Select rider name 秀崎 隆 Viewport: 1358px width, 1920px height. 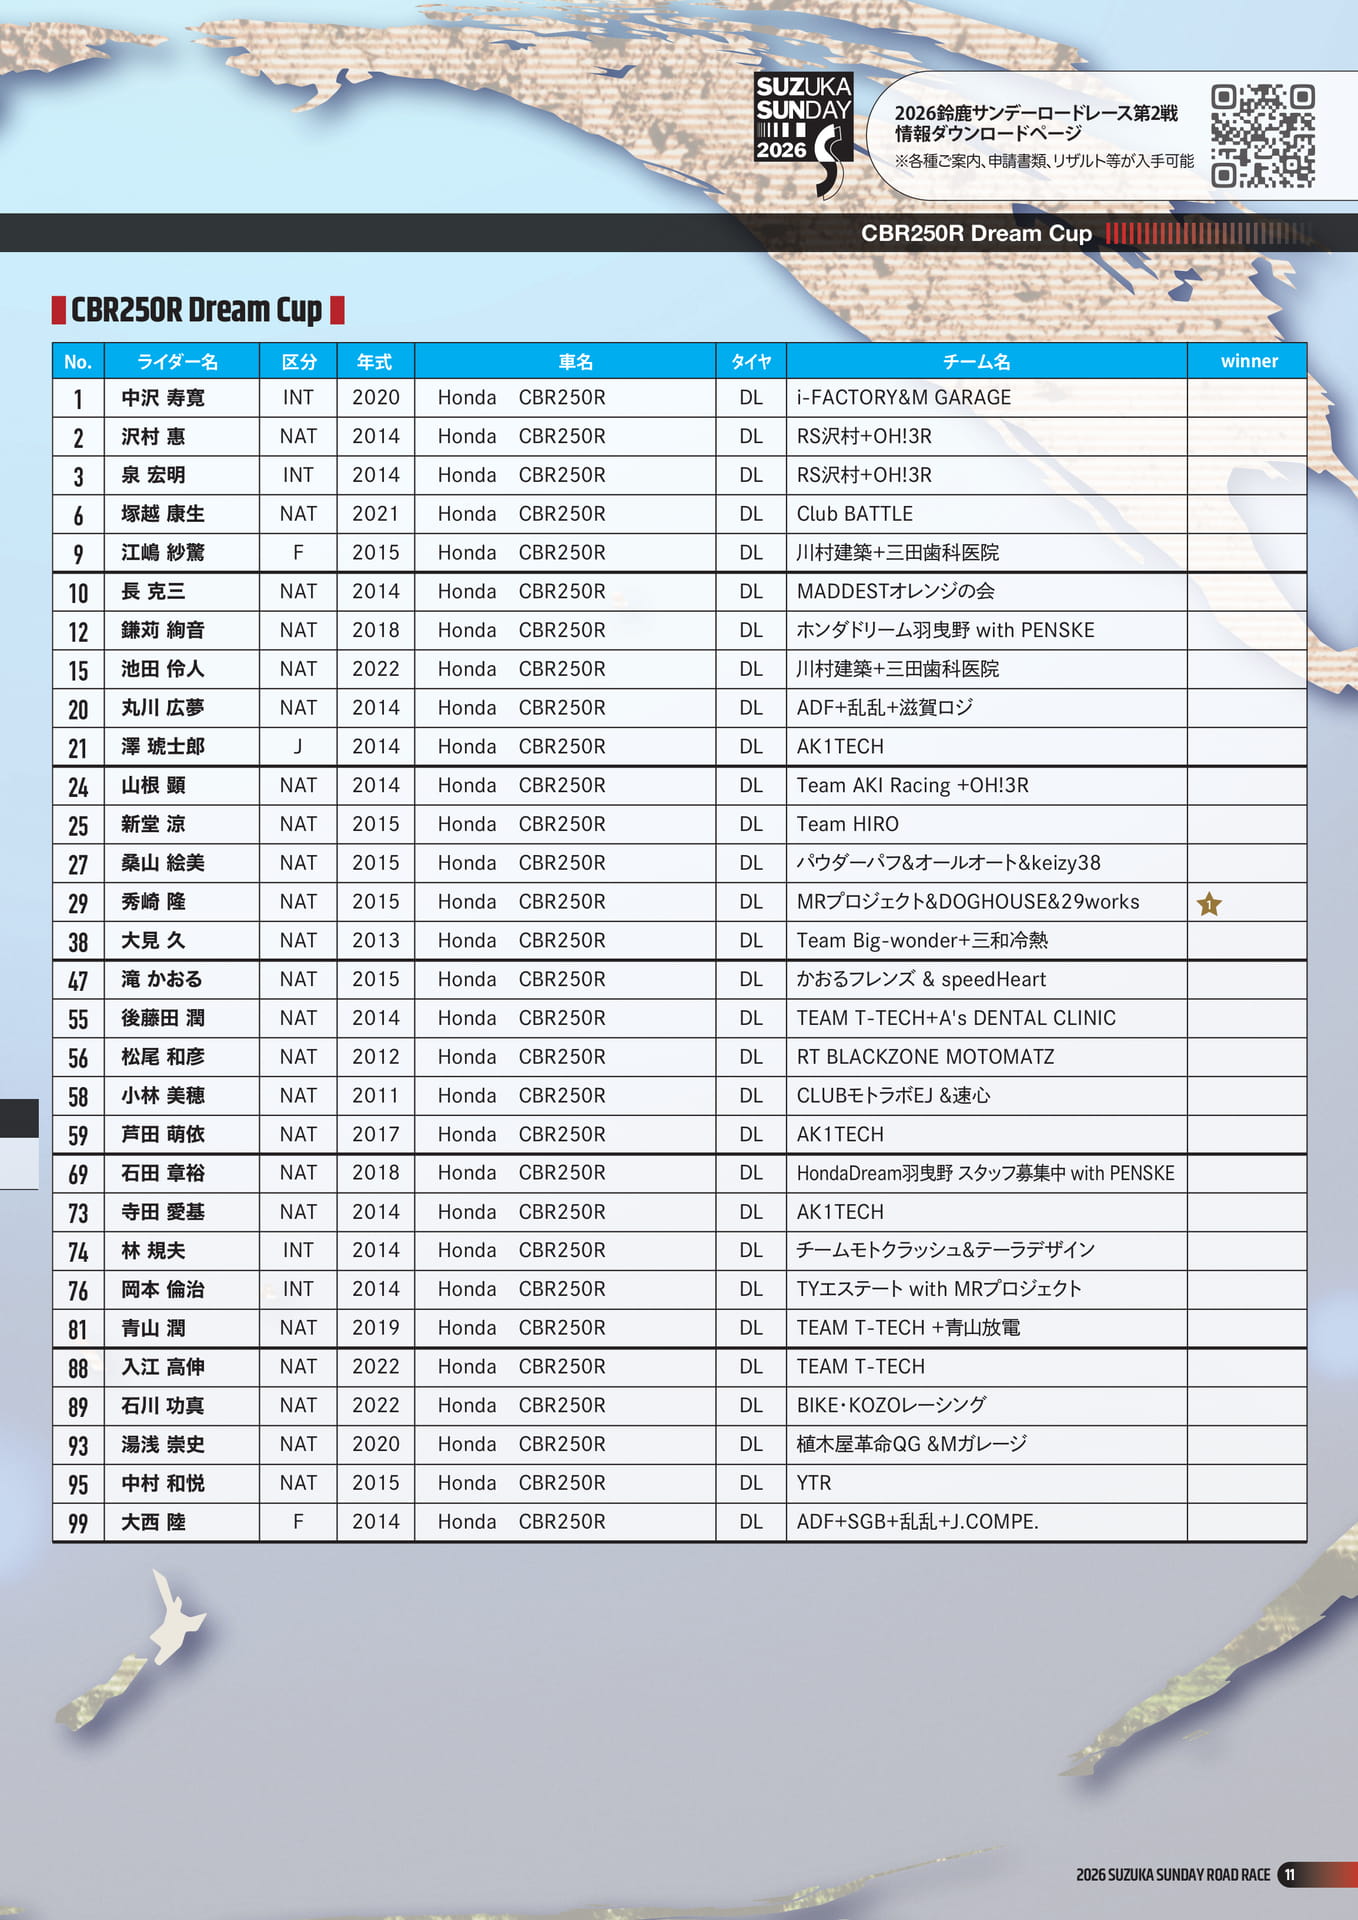click(x=153, y=902)
